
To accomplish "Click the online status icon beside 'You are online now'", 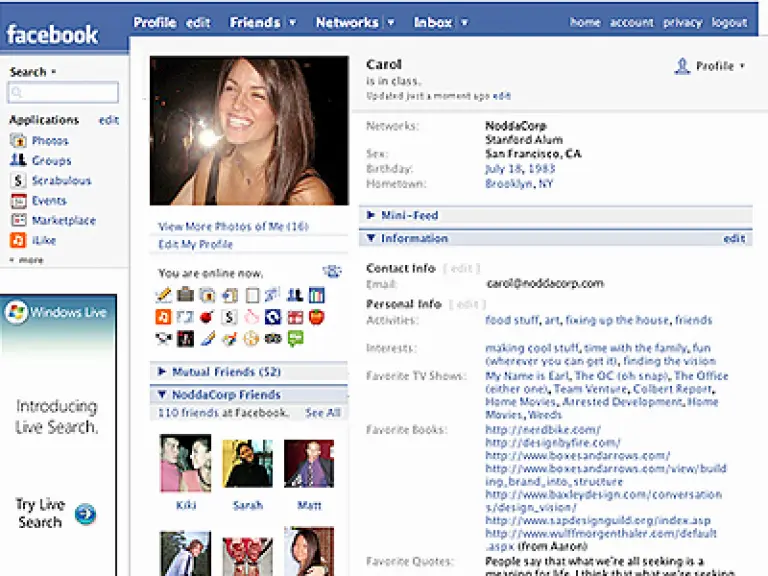I will [x=332, y=272].
